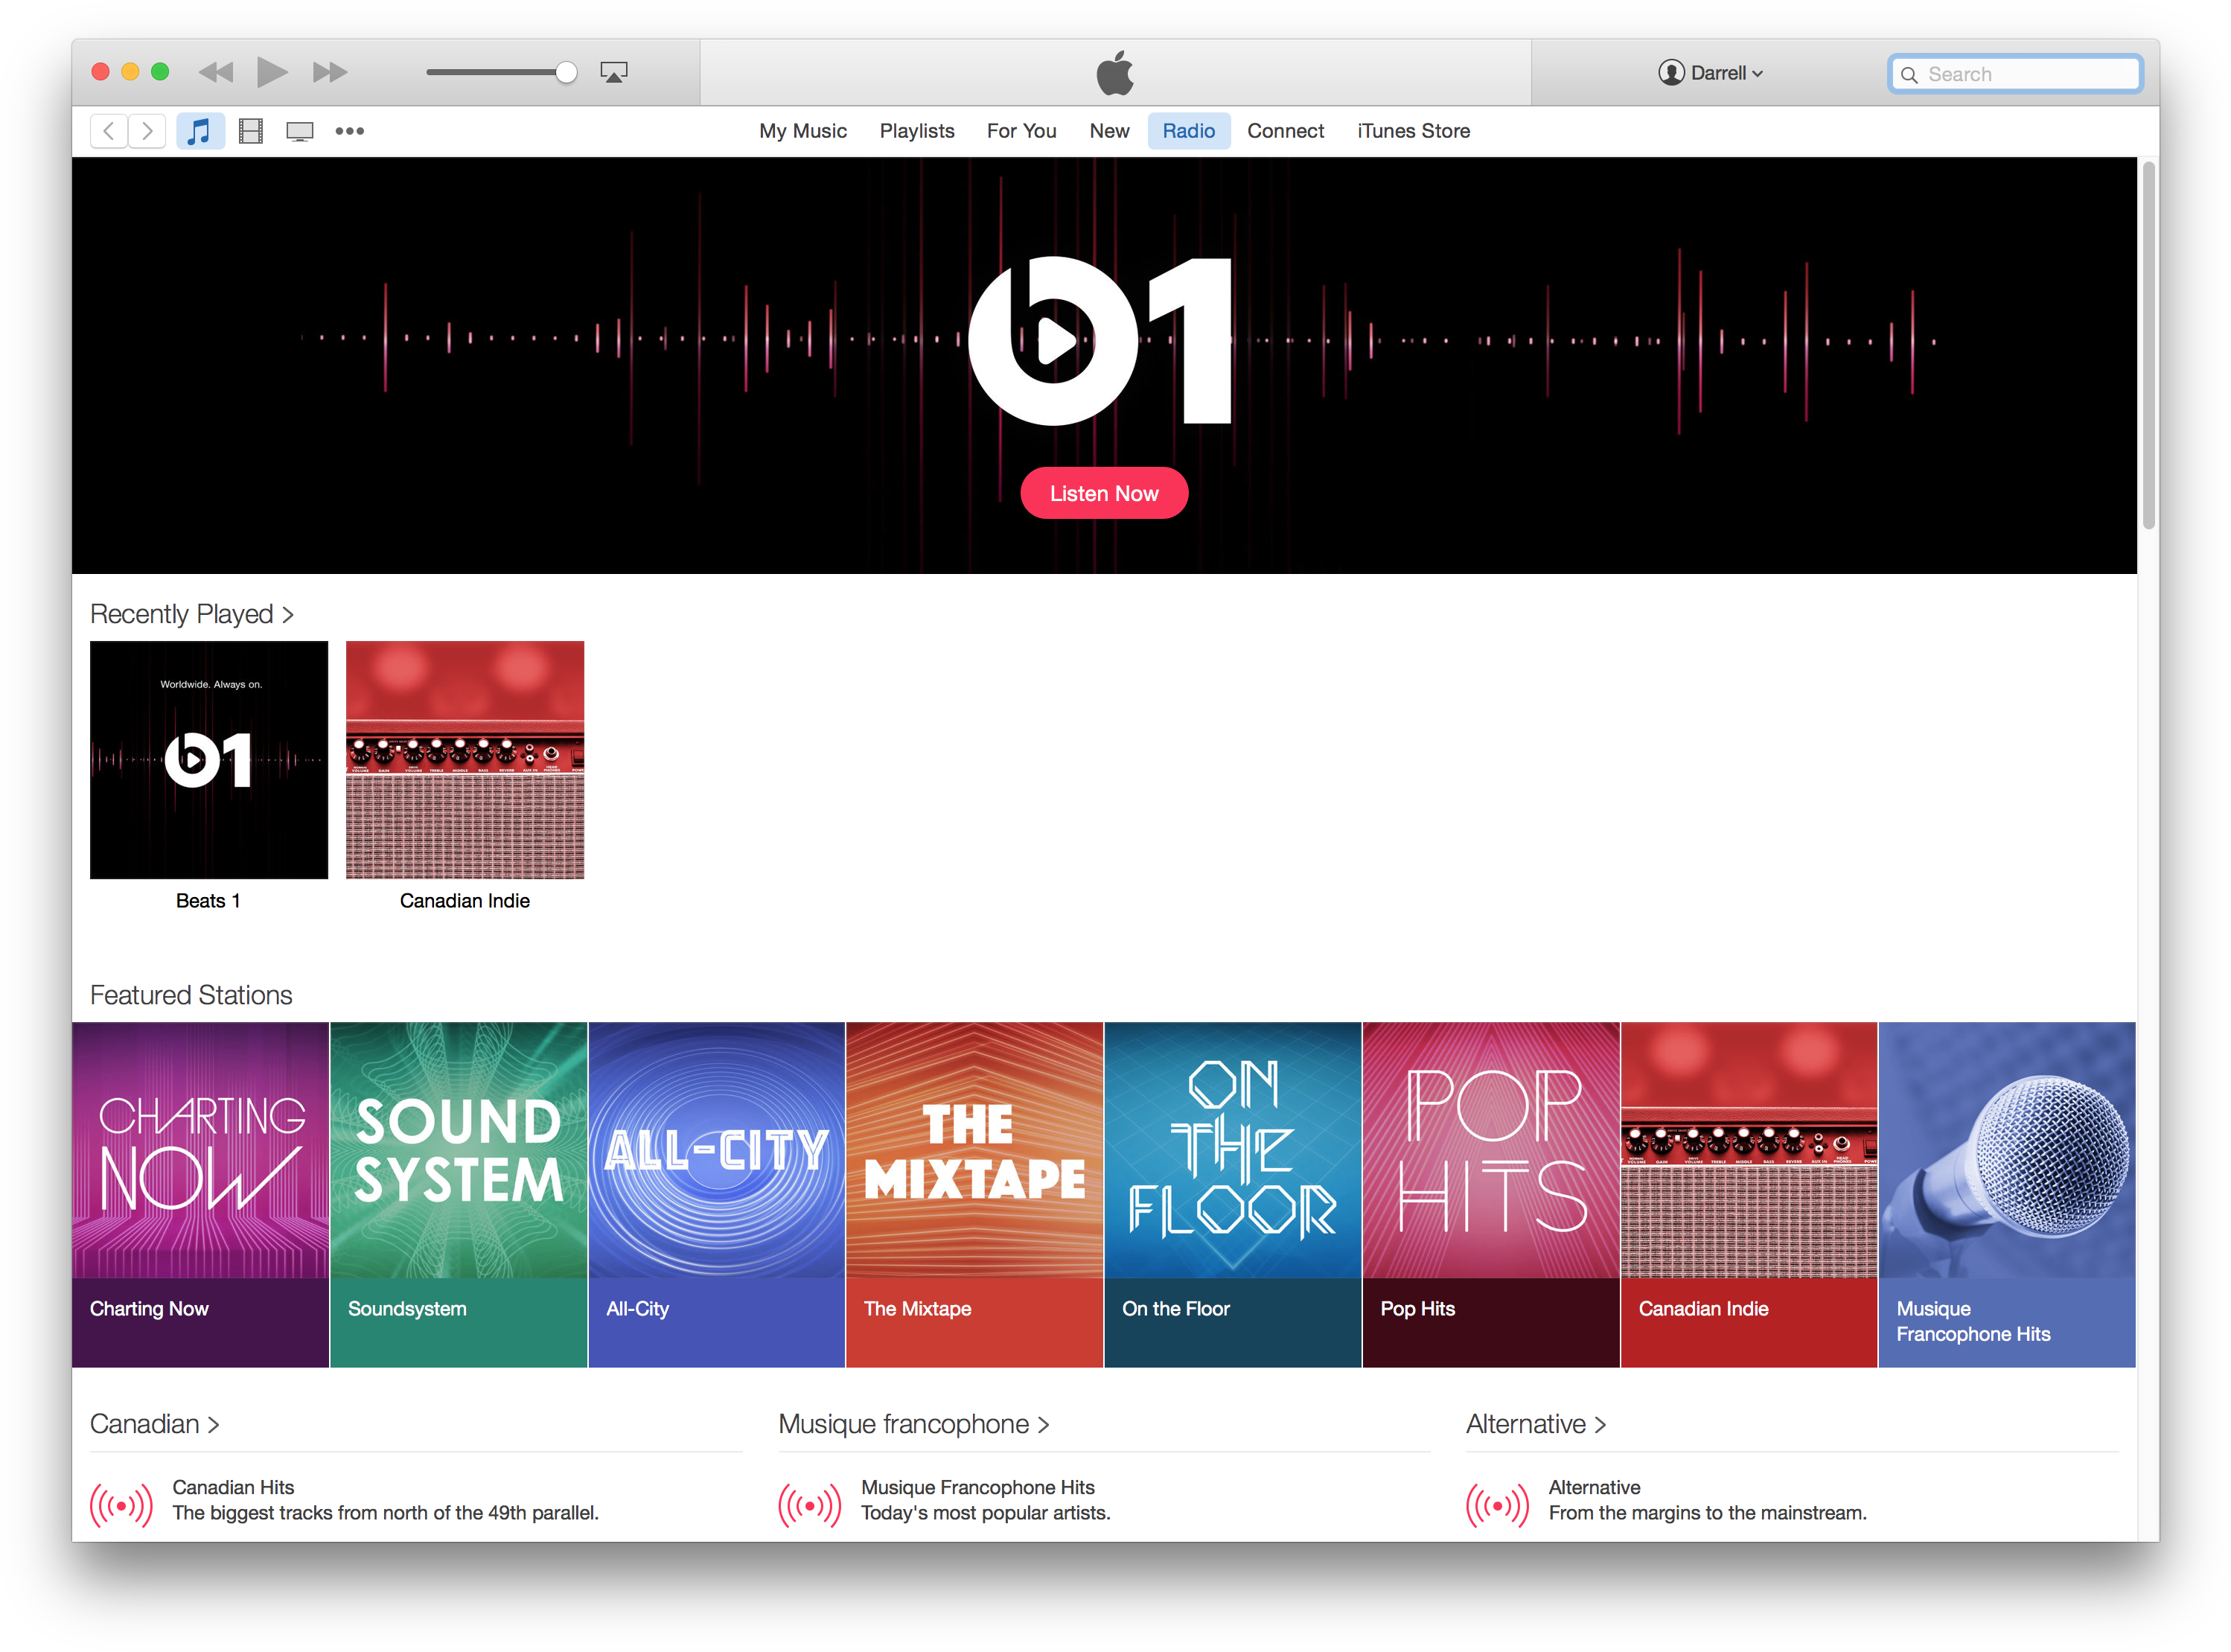This screenshot has height=1652, width=2231.
Task: Expand the Recently Played section
Action: pos(192,614)
